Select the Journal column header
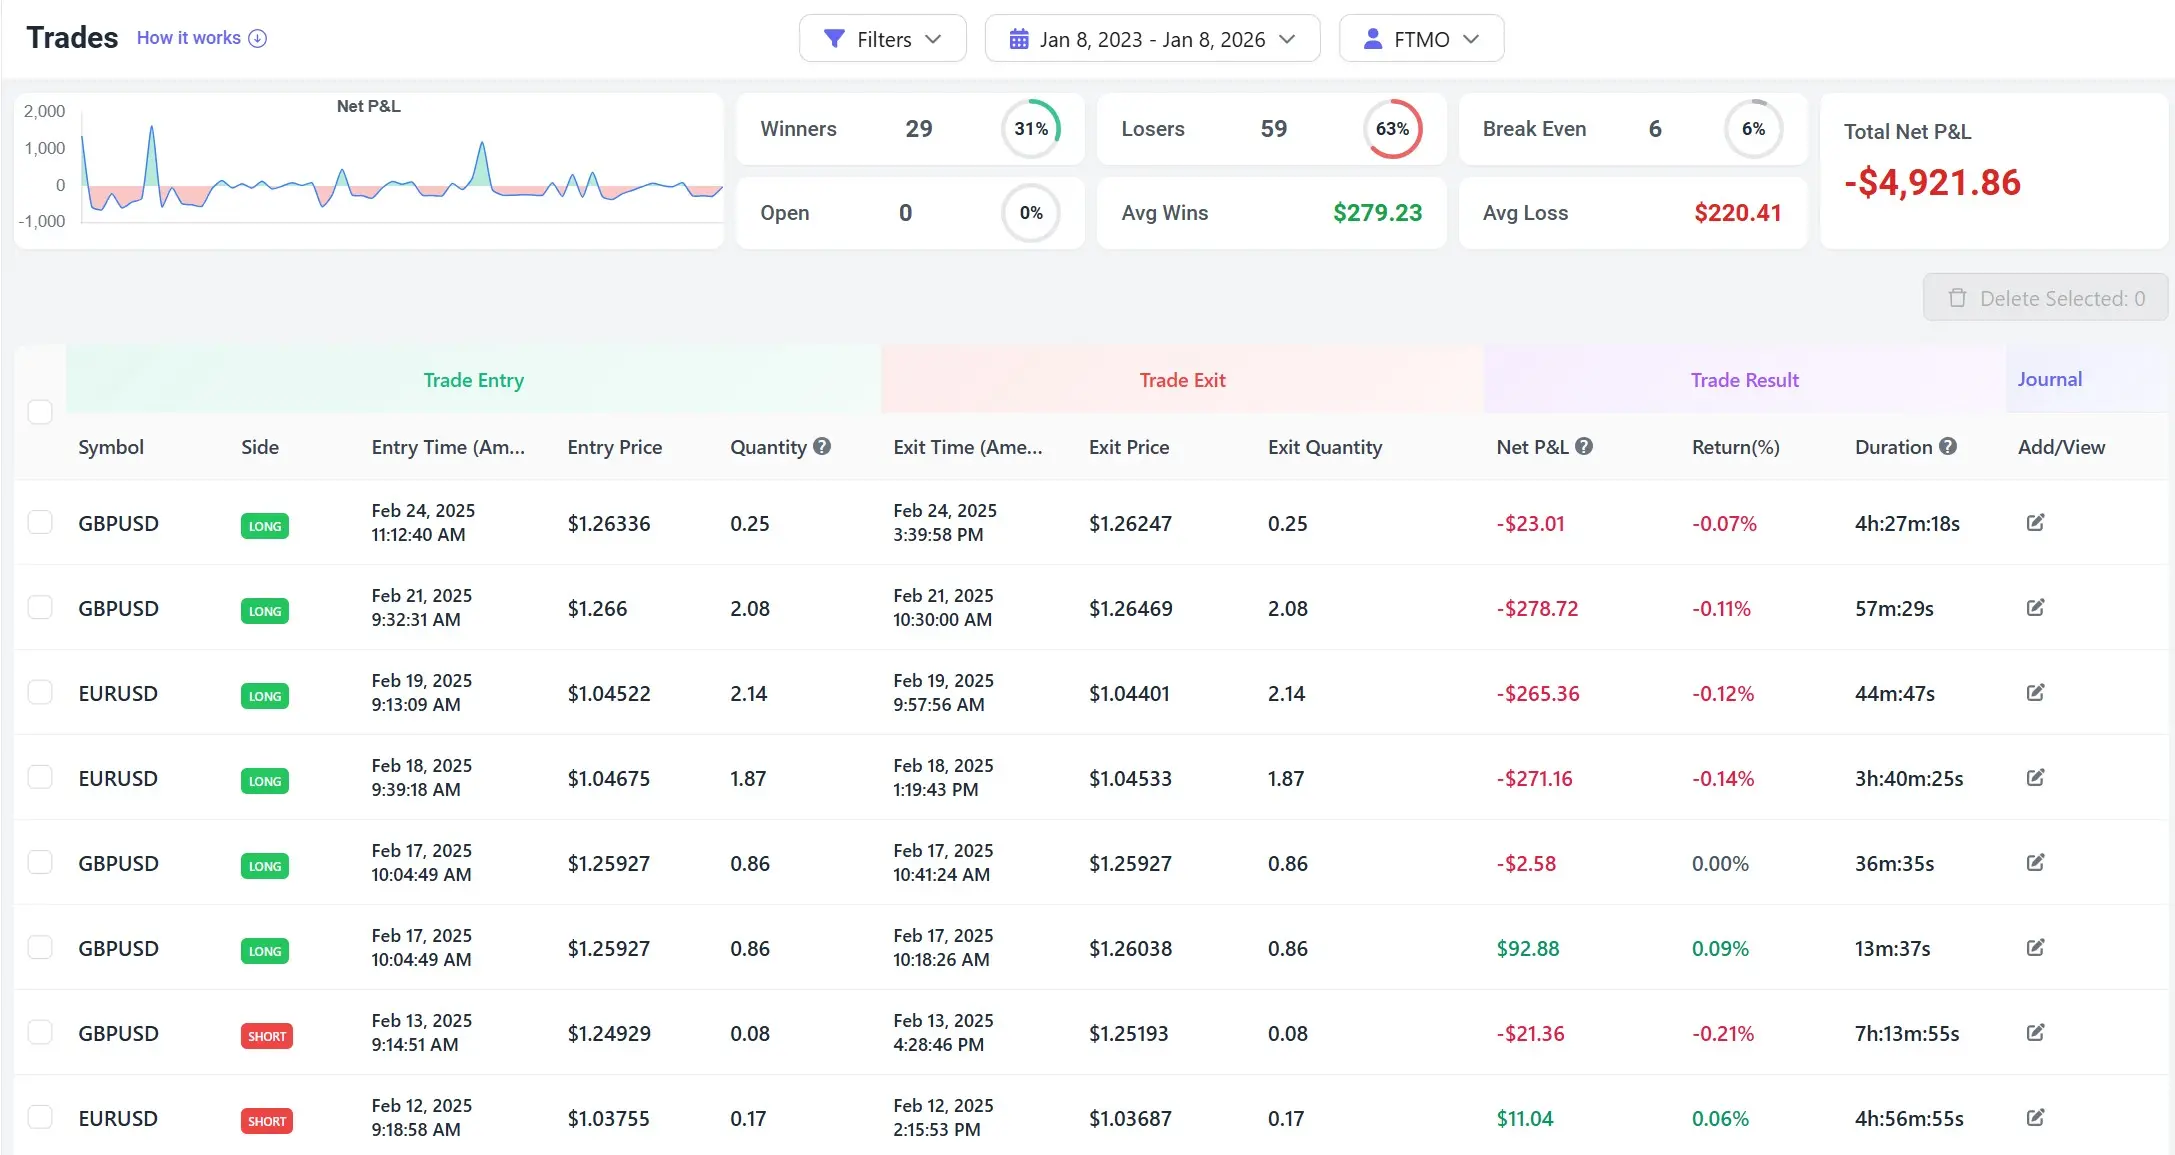The height and width of the screenshot is (1155, 2175). pyautogui.click(x=2050, y=379)
